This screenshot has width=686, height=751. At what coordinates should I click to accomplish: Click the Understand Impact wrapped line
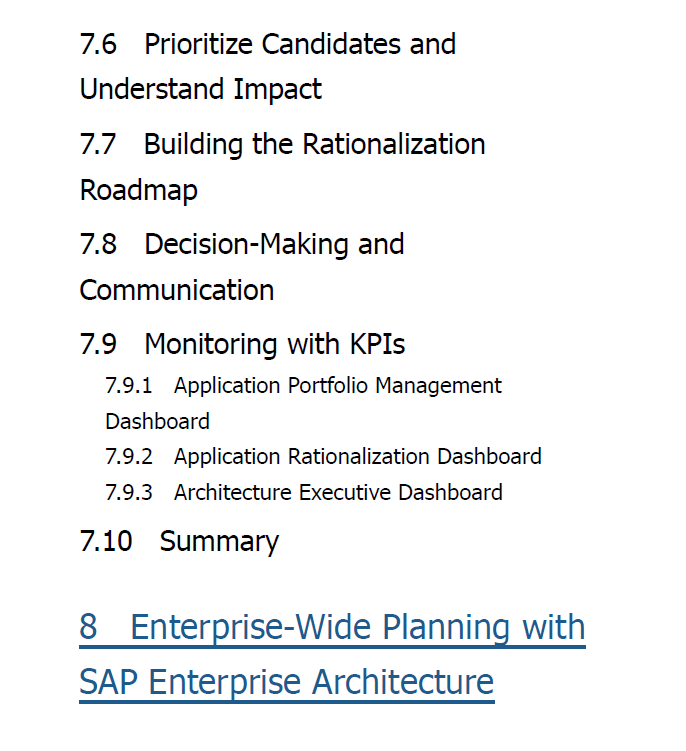pyautogui.click(x=200, y=90)
